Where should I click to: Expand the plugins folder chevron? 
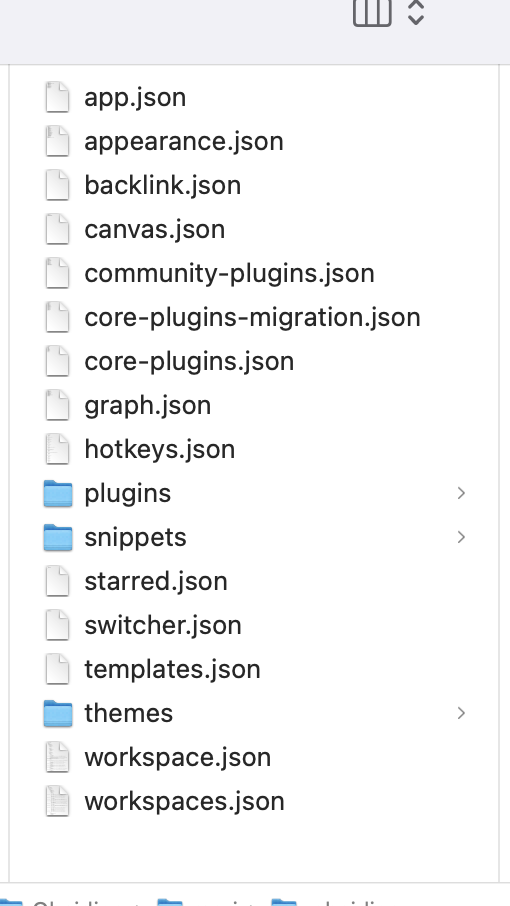click(461, 493)
